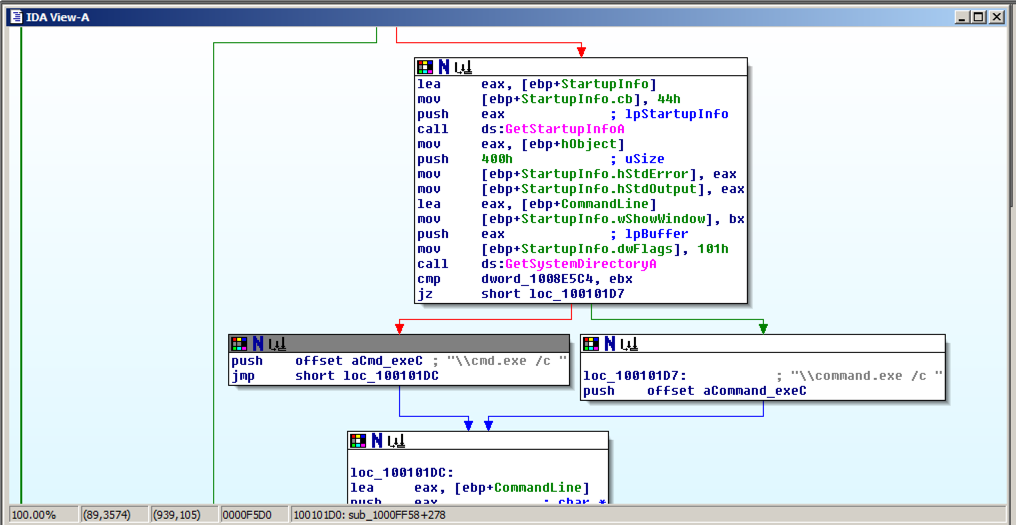Open color picker icon on GetStartupInfoA node
Image resolution: width=1016 pixels, height=525 pixels.
coord(424,67)
